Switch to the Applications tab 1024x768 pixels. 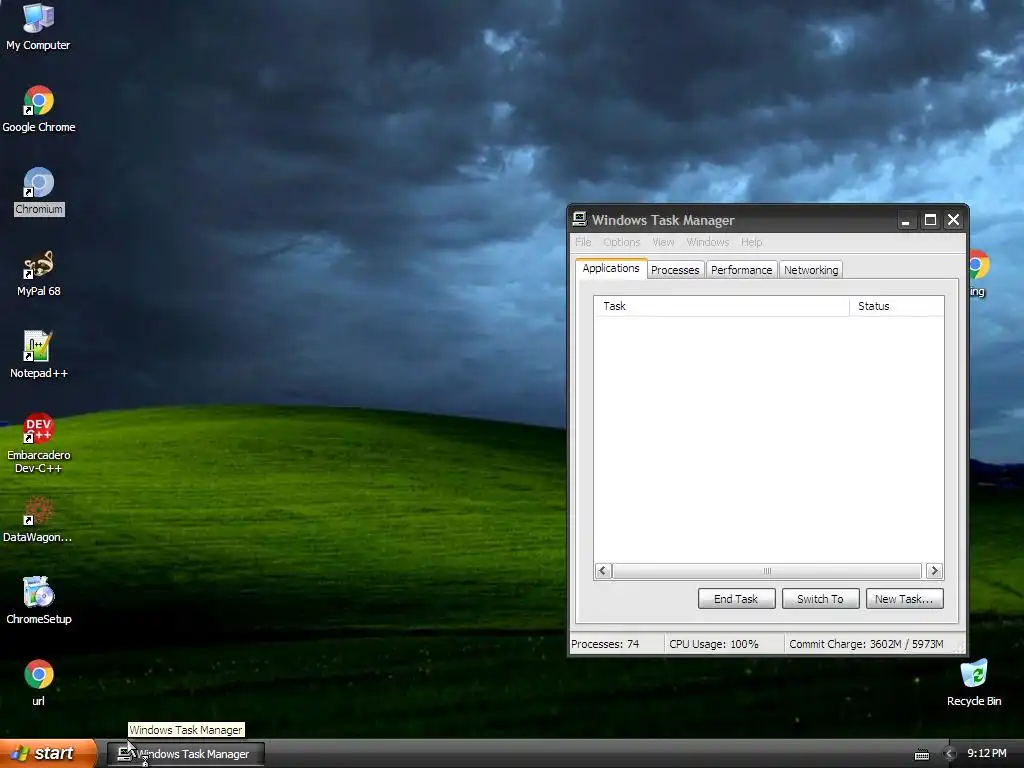pos(611,268)
